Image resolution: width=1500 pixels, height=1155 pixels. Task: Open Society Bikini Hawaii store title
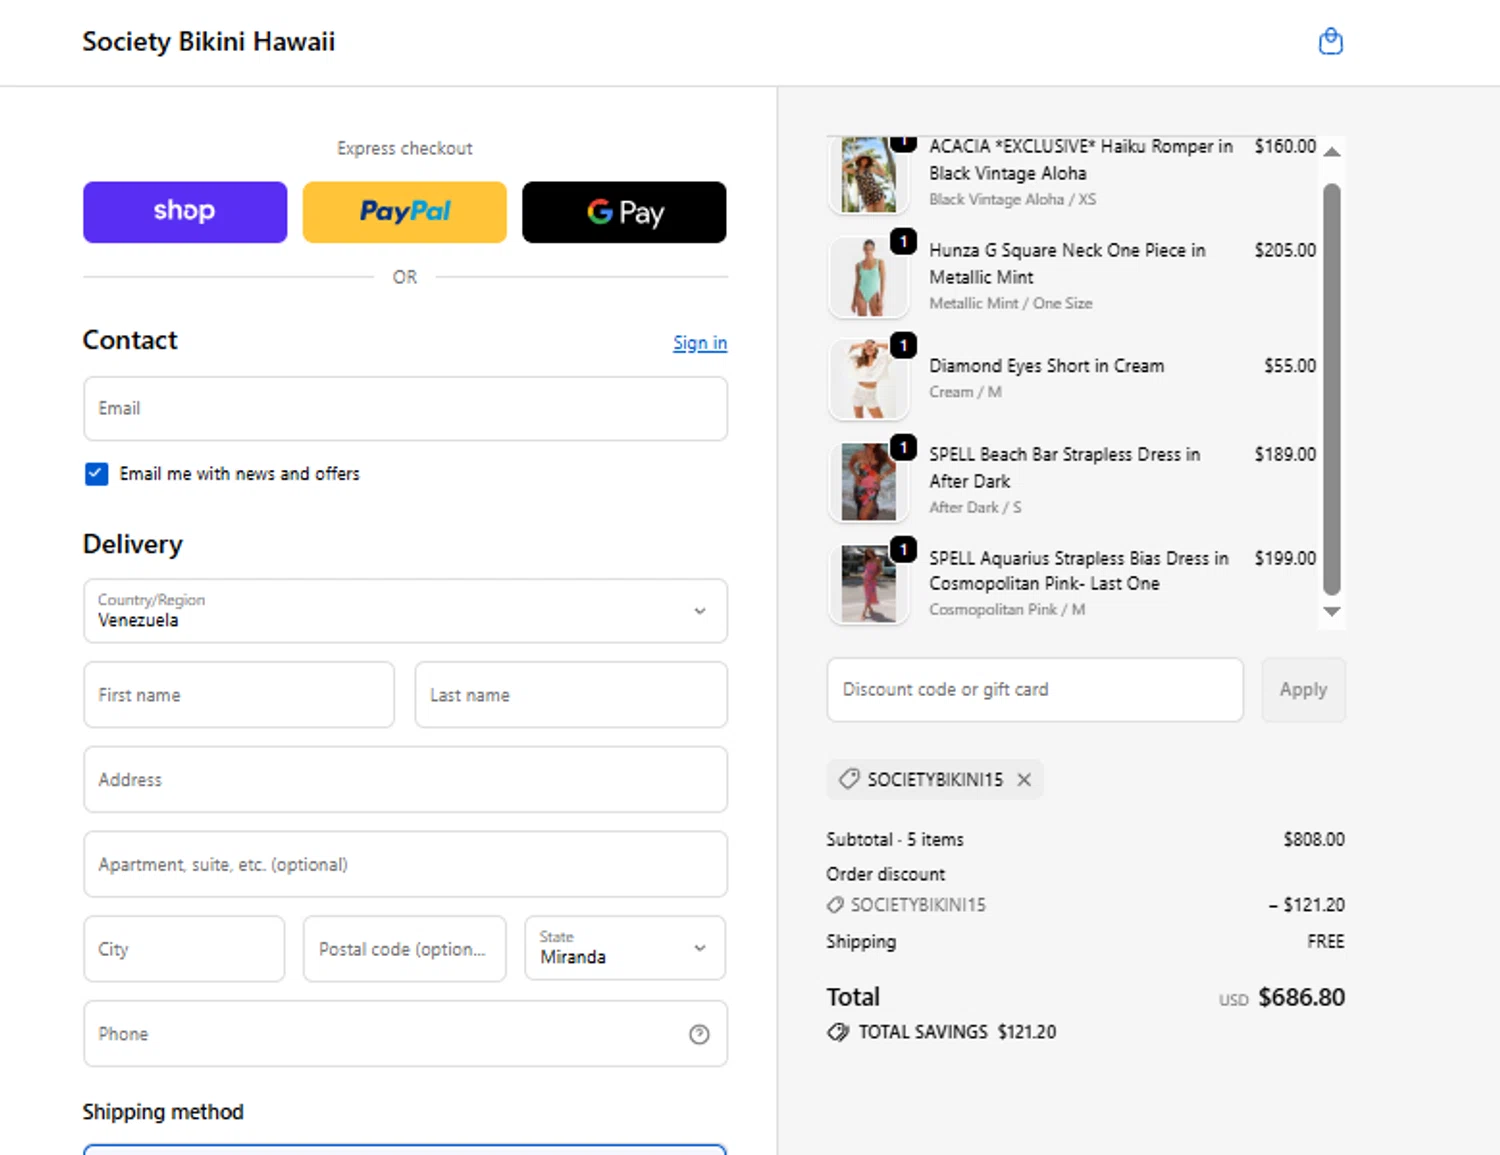tap(208, 42)
